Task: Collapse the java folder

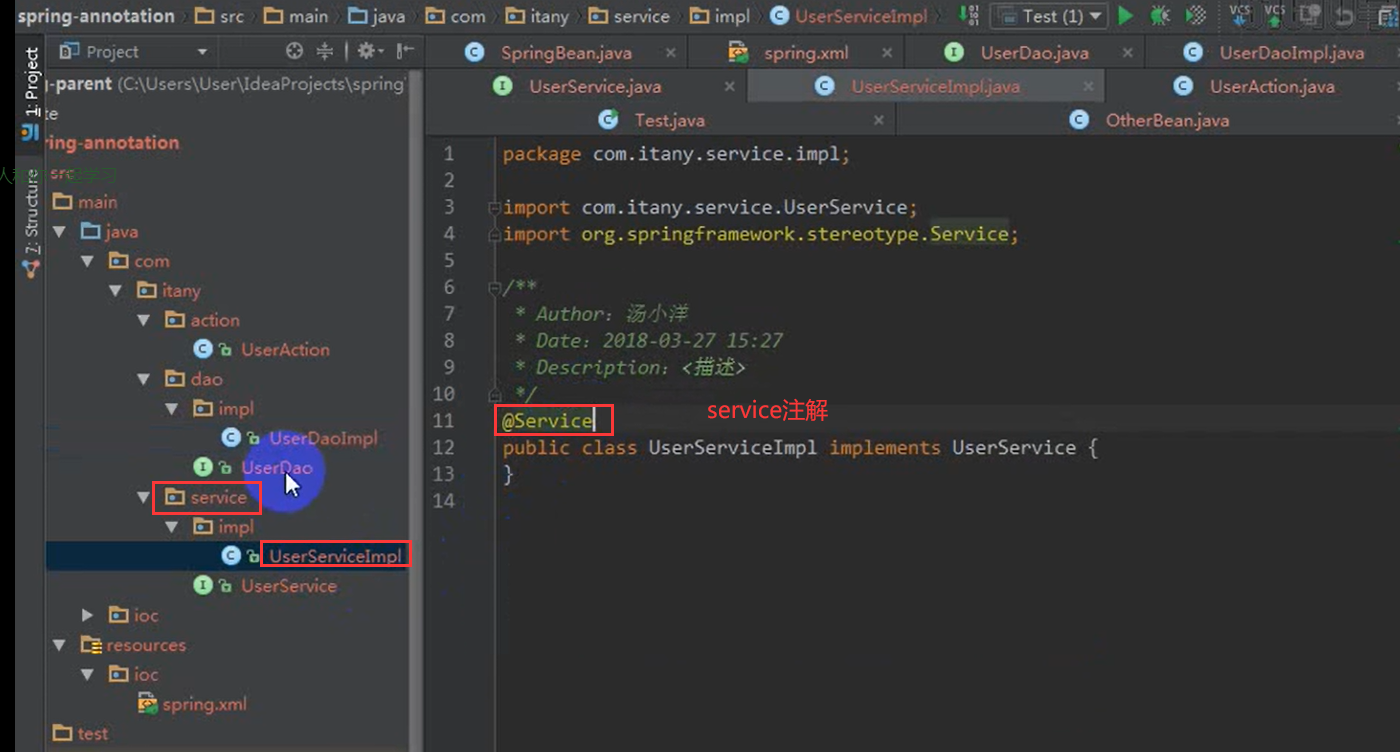Action: point(60,231)
